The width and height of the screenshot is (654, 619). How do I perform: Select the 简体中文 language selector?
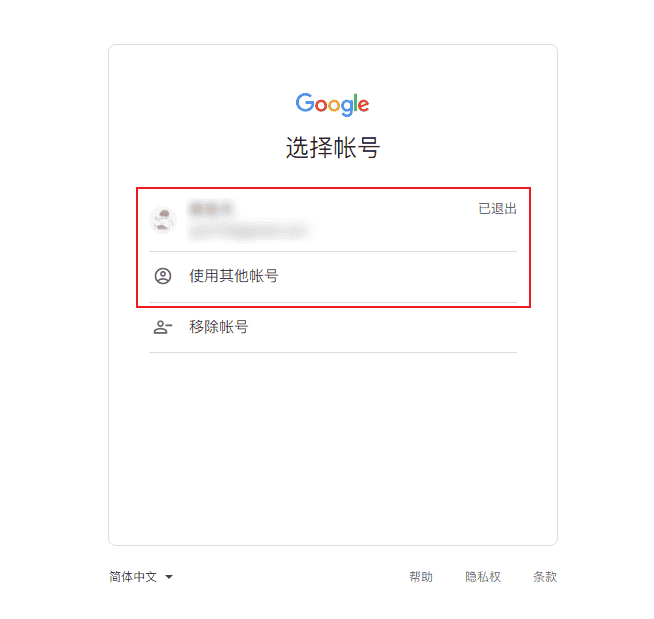141,577
